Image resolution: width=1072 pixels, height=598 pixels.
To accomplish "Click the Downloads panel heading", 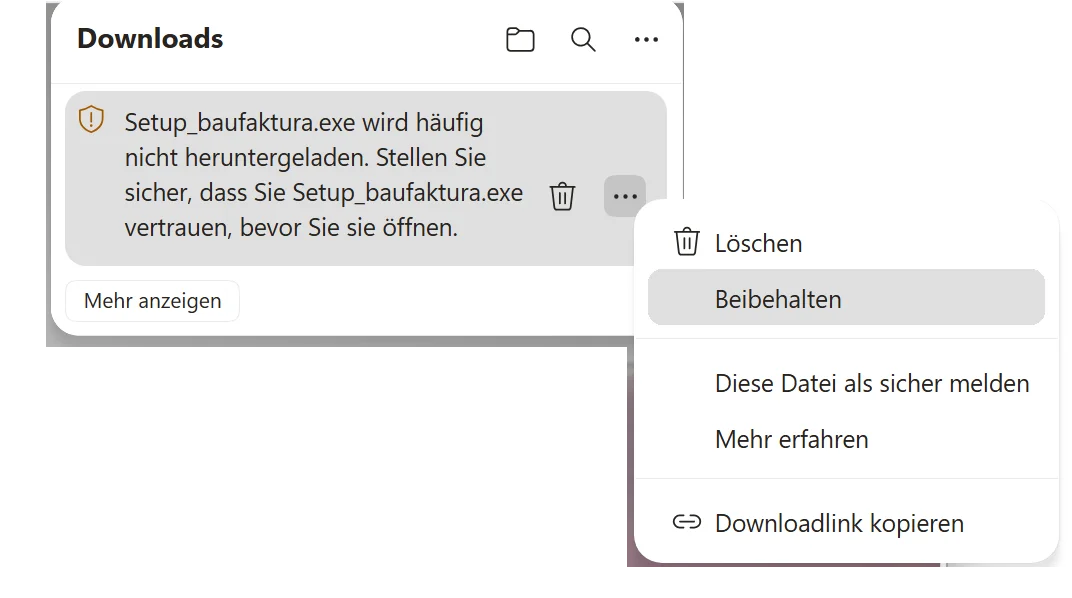I will click(150, 39).
